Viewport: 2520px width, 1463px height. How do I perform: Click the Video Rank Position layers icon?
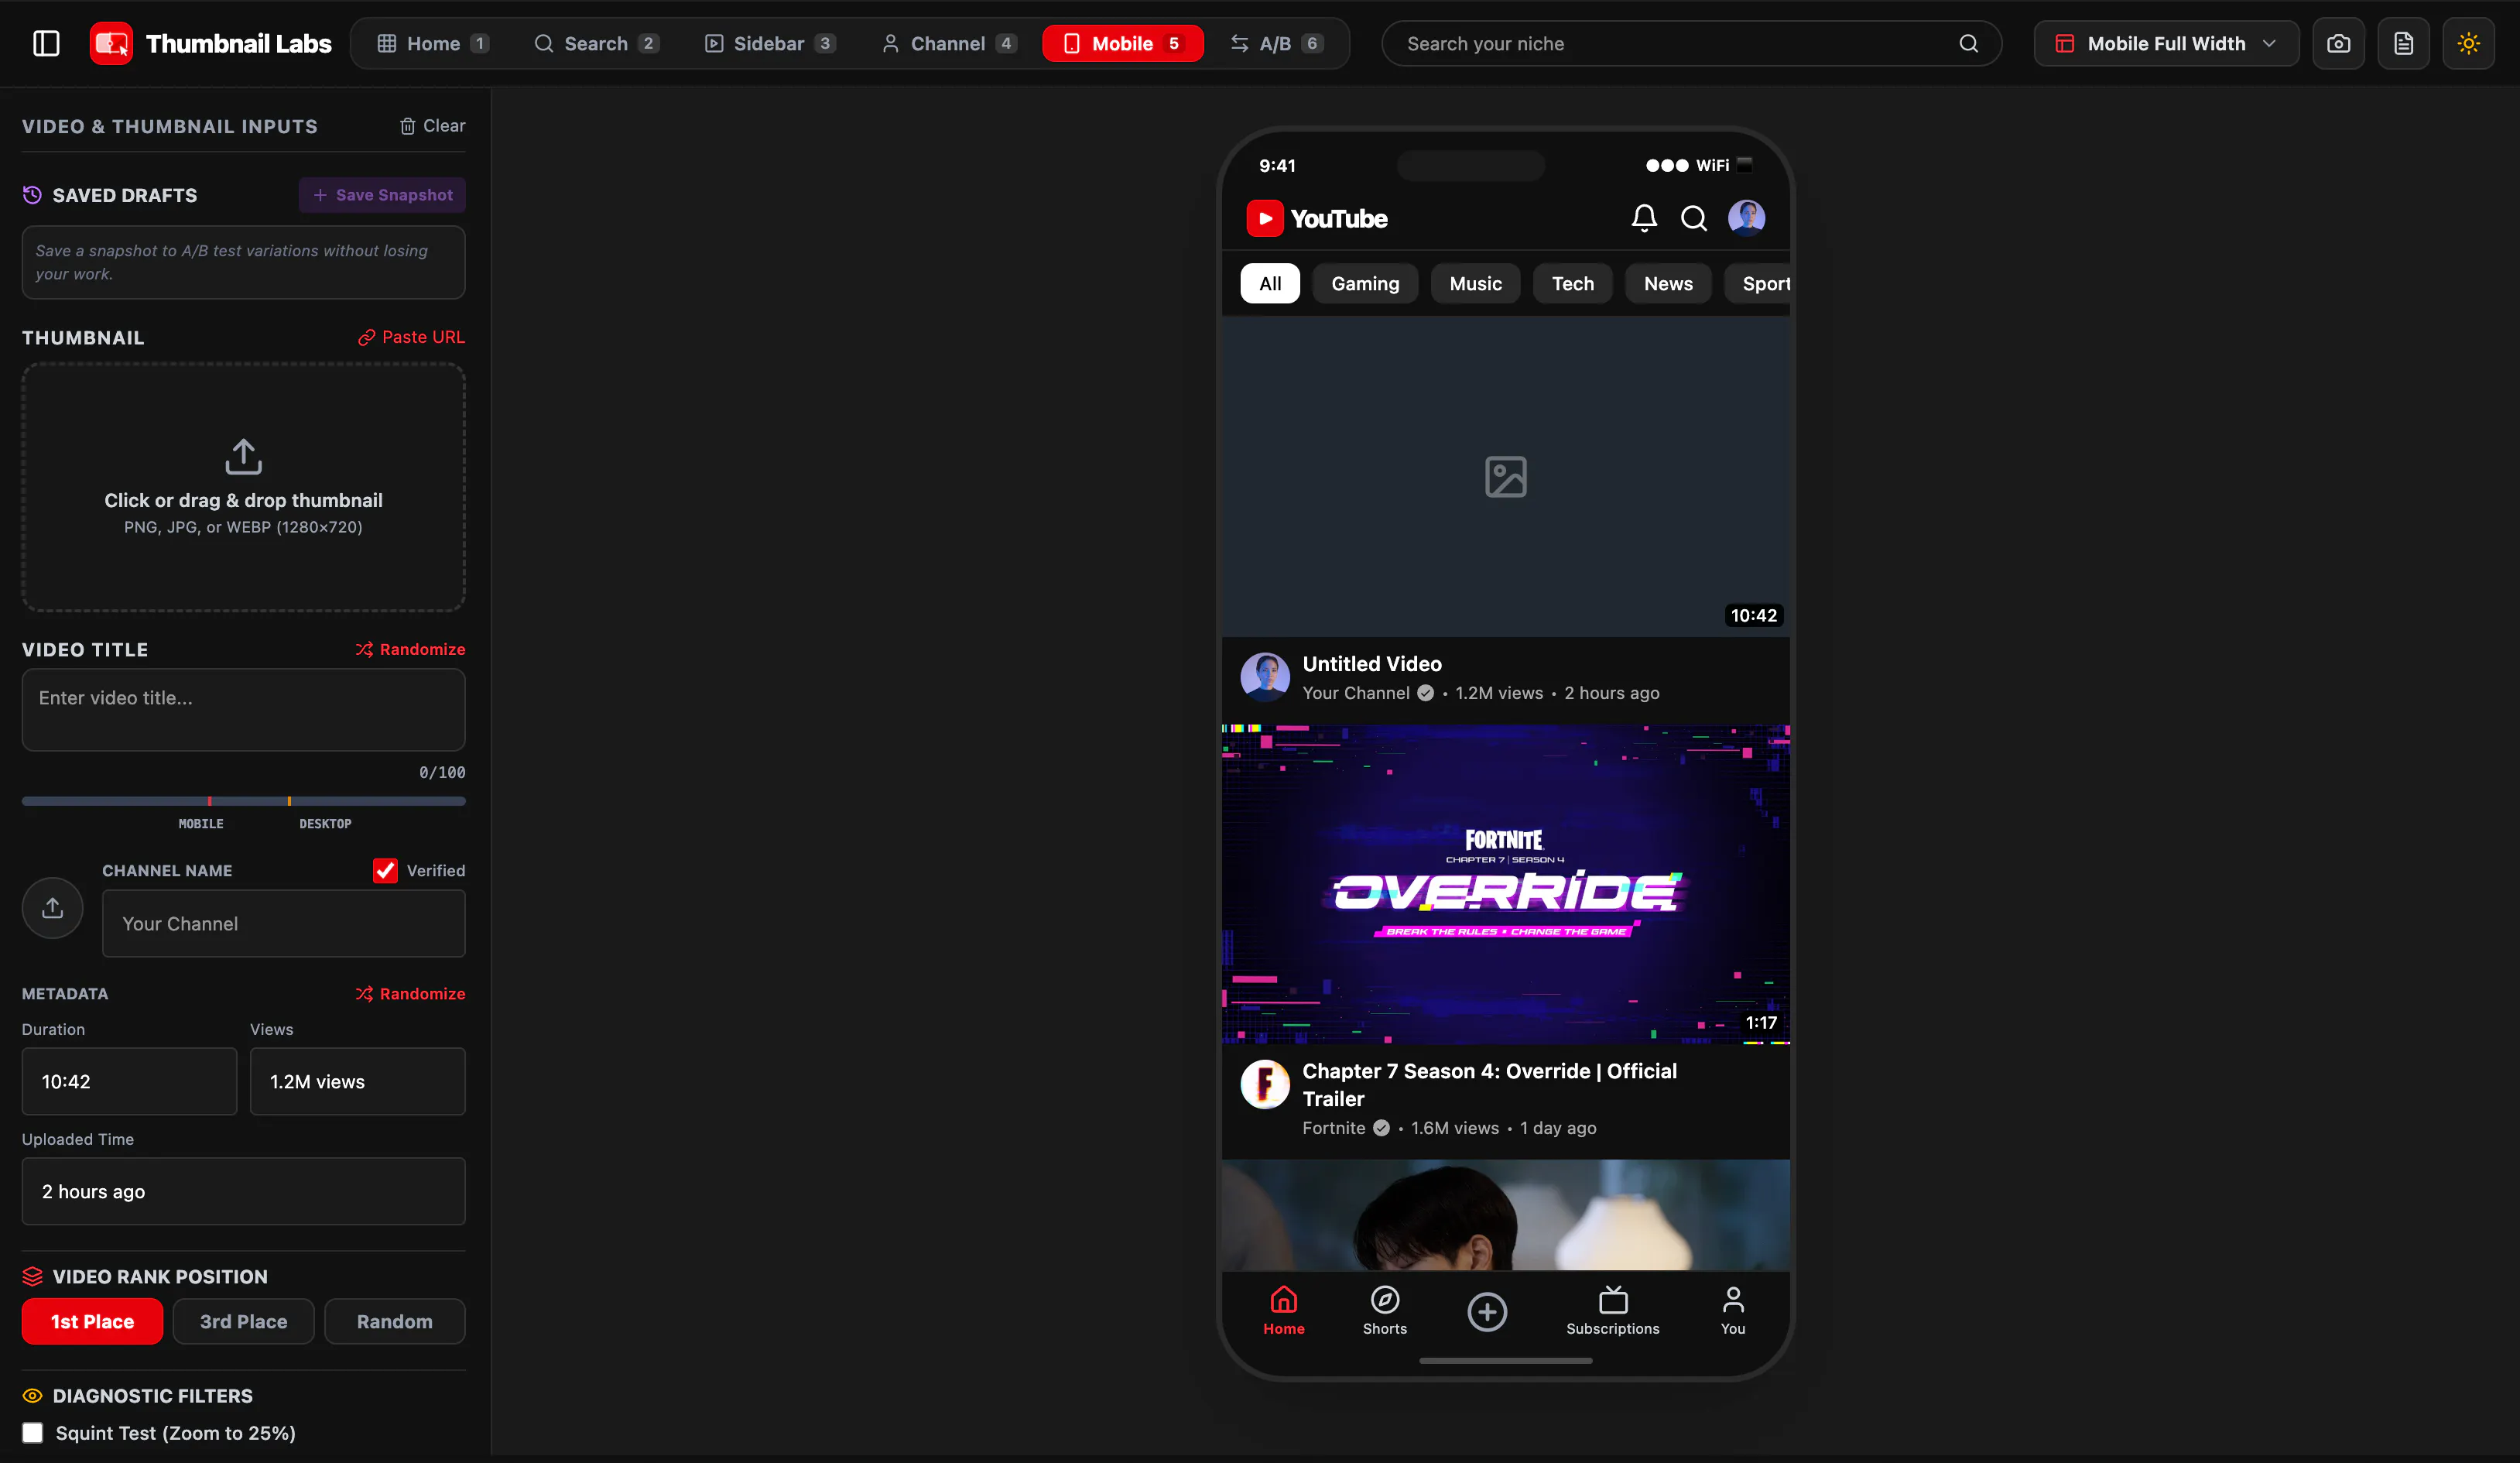[x=32, y=1276]
